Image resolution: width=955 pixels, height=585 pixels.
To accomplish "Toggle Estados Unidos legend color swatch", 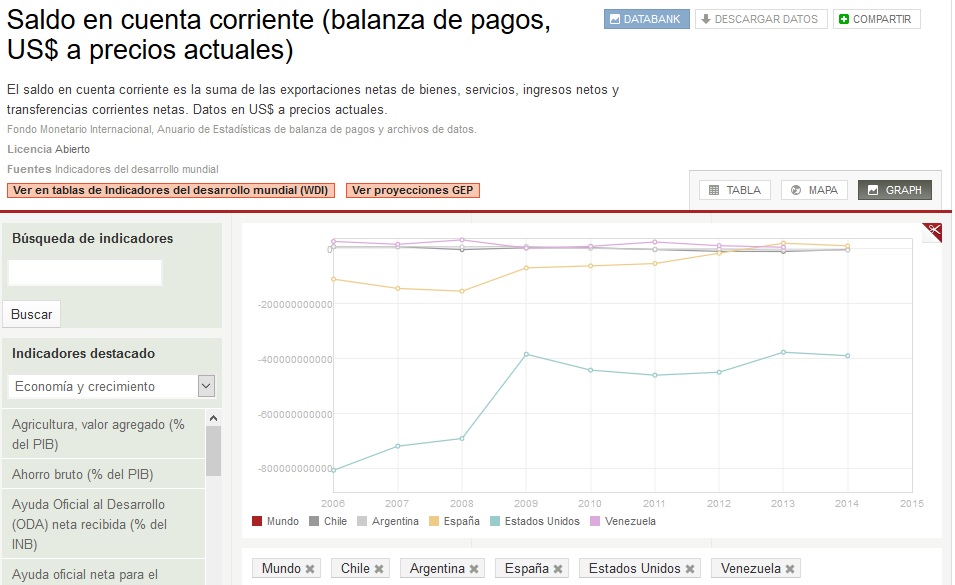I will point(496,521).
